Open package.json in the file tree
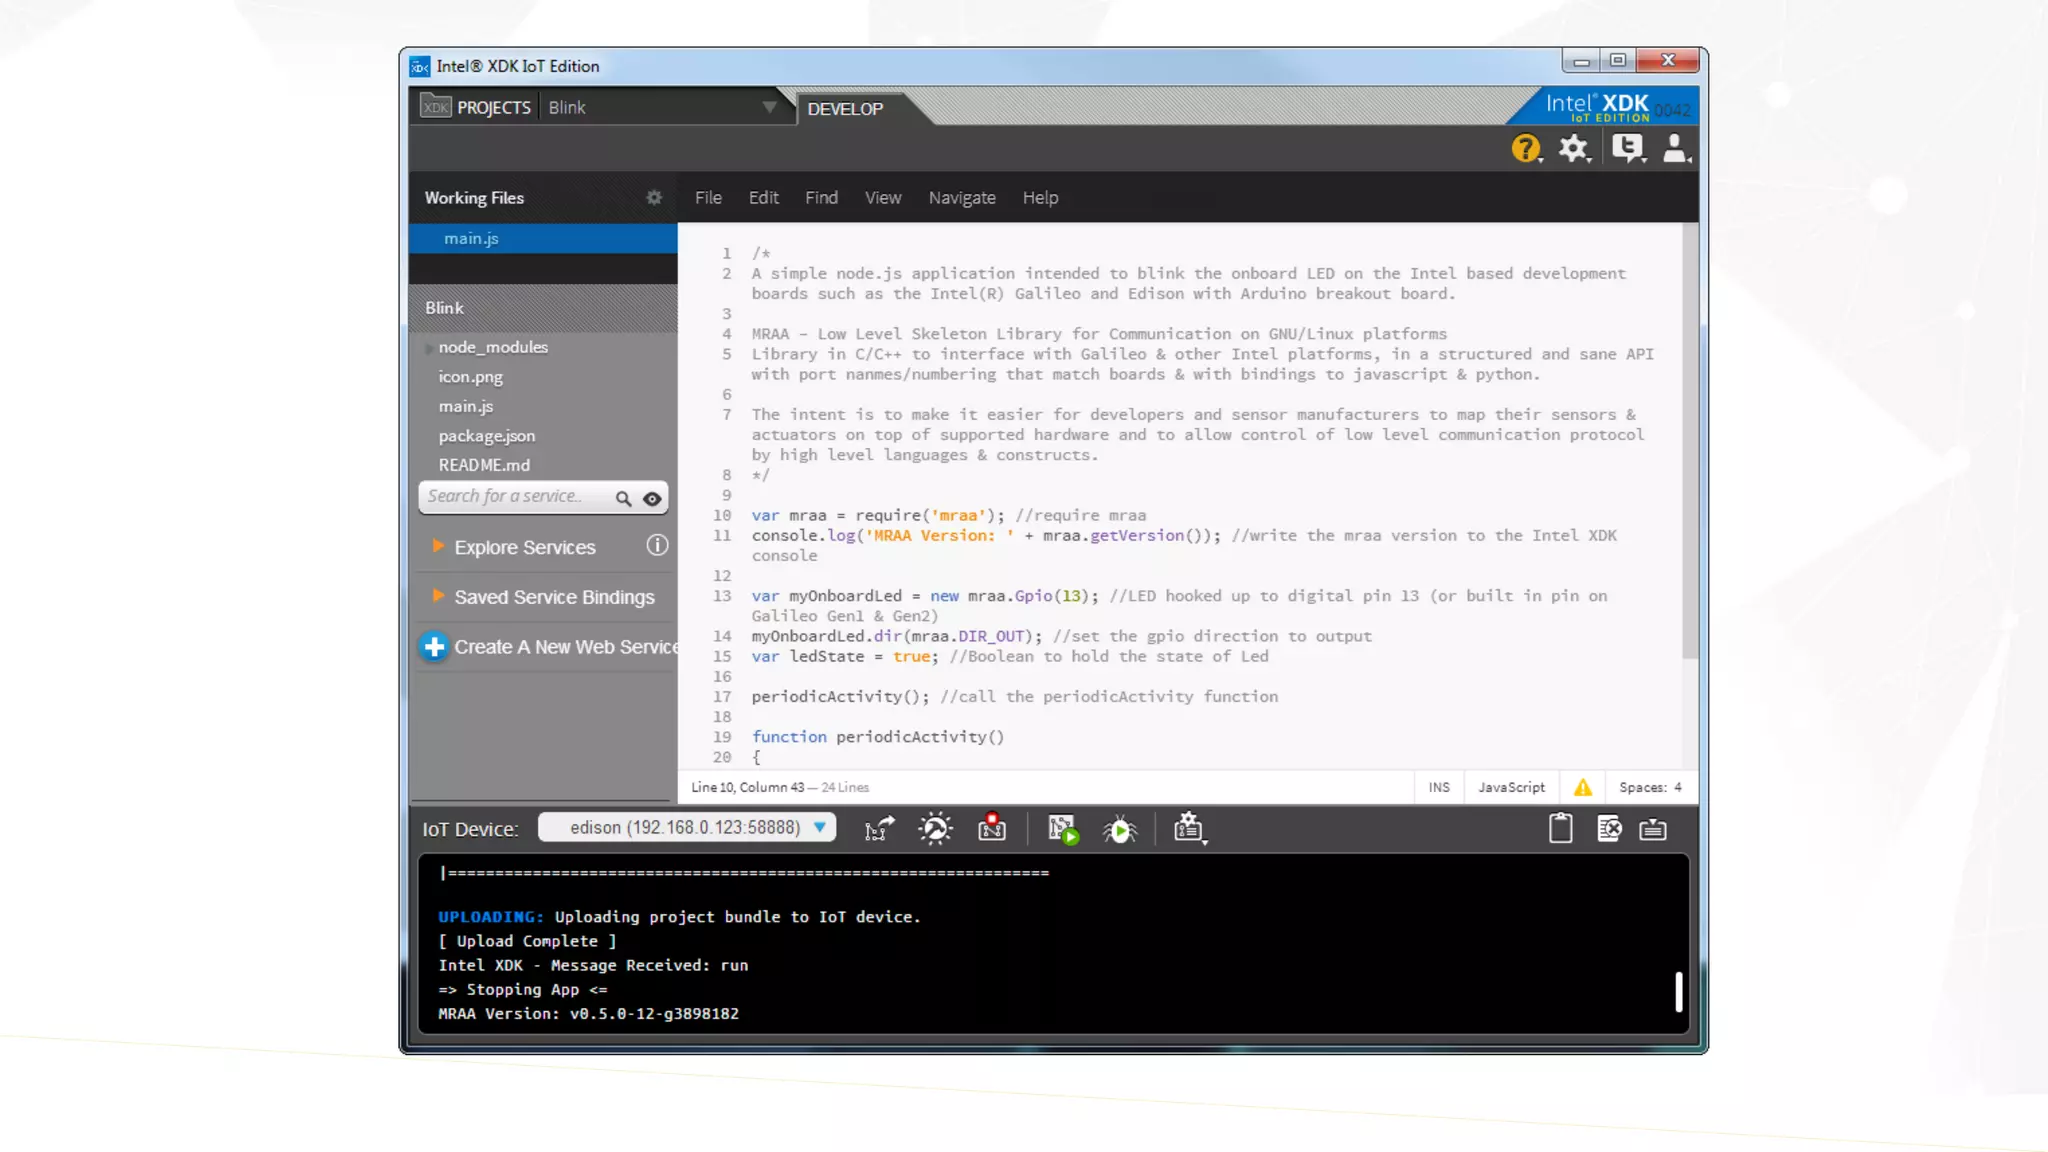This screenshot has width=2048, height=1152. [486, 436]
